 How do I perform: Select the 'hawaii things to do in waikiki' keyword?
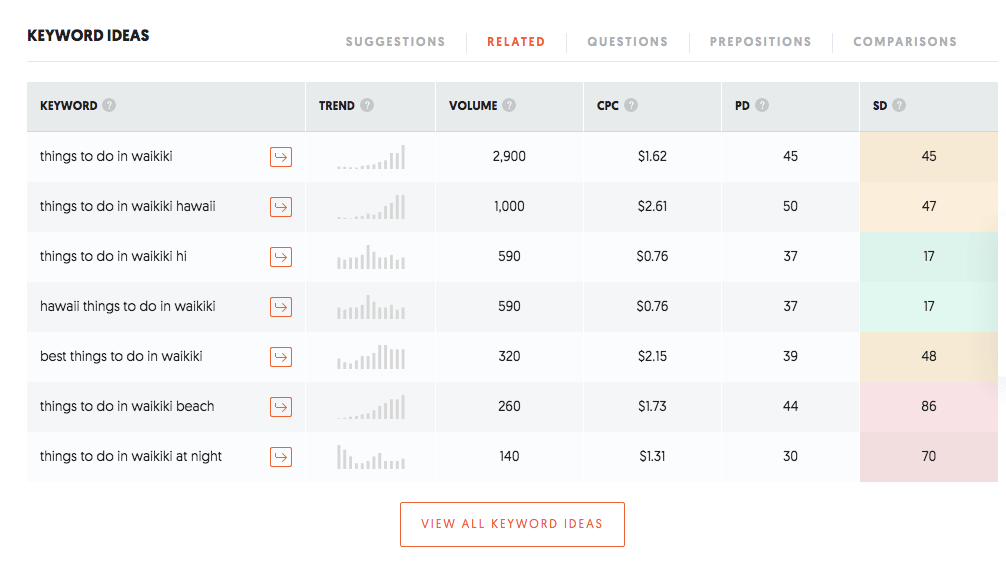coord(127,307)
